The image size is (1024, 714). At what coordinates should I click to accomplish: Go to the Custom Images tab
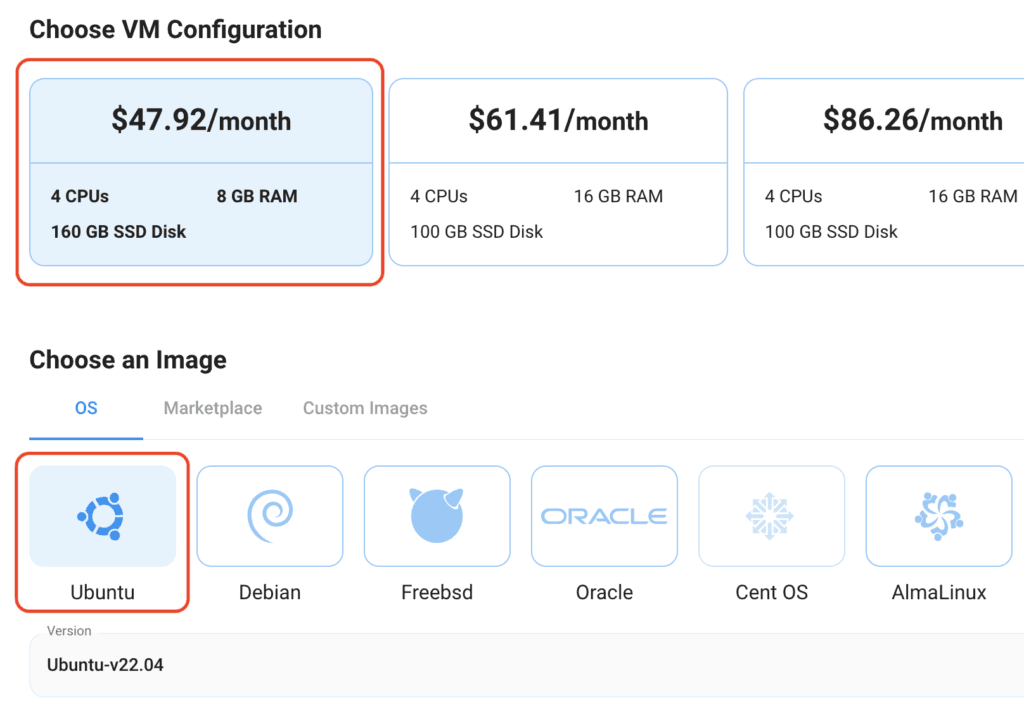point(365,408)
